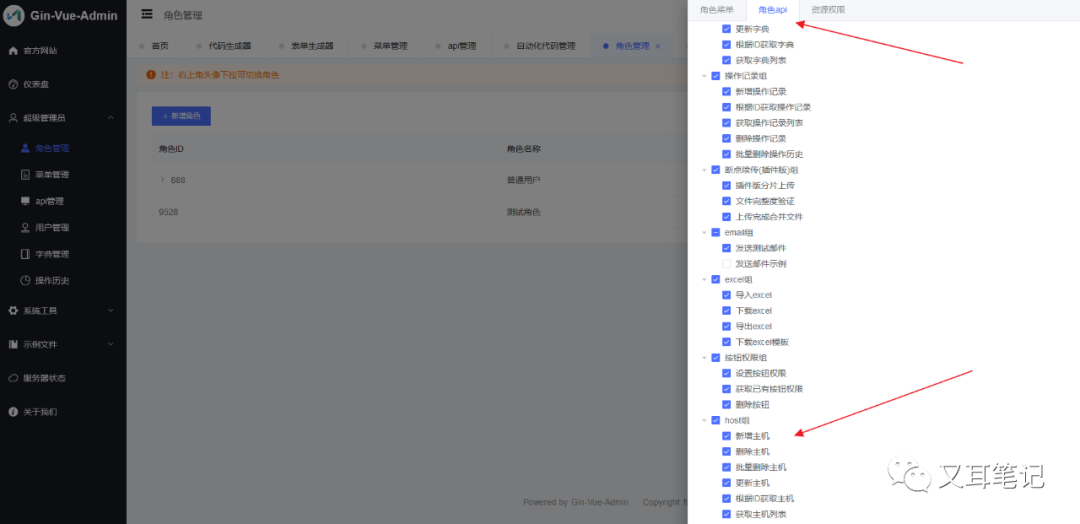The height and width of the screenshot is (524, 1080).
Task: Click the 测试角色 role name cell
Action: tap(523, 213)
